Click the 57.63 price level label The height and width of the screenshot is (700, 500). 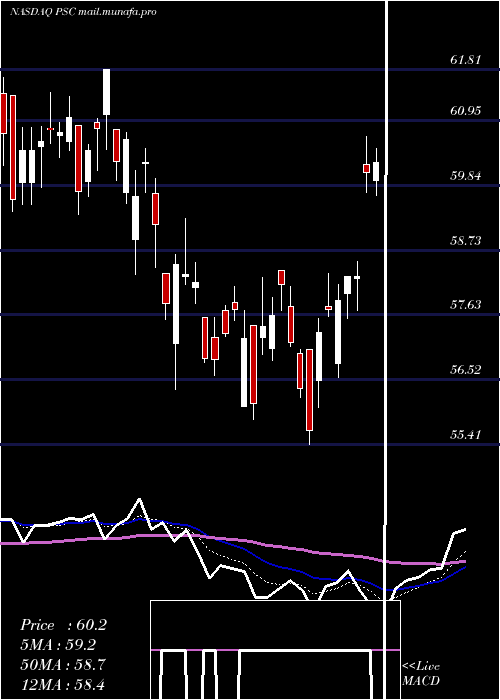pyautogui.click(x=466, y=305)
